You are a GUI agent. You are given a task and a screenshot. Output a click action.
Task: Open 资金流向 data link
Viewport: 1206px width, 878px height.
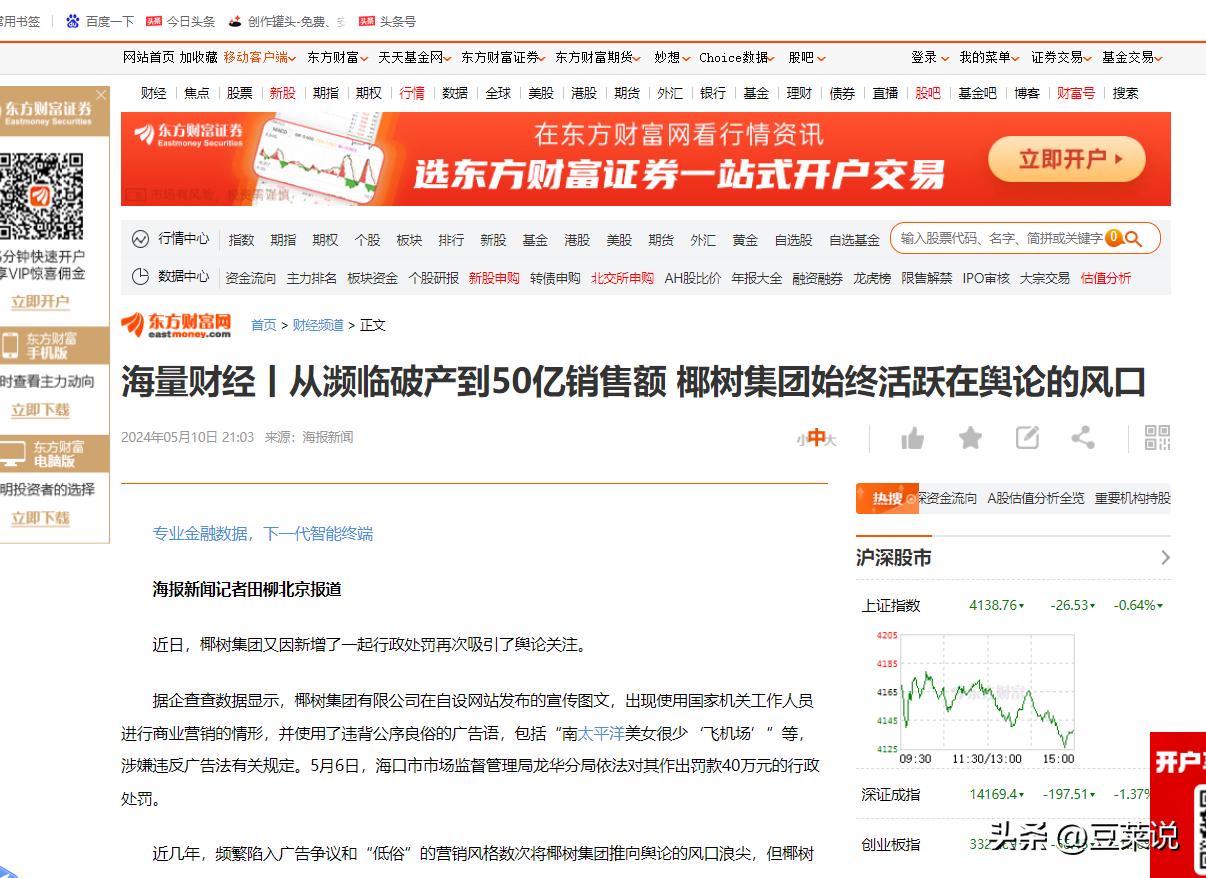[x=250, y=278]
